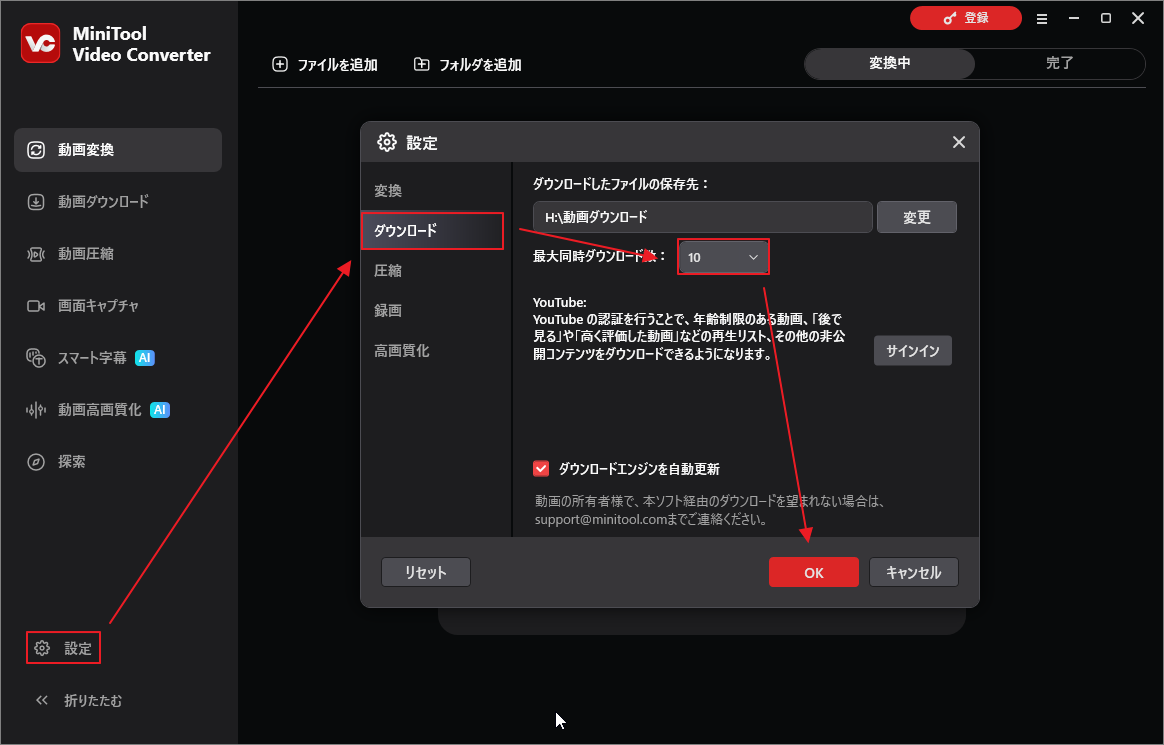The image size is (1164, 745).
Task: Click リセット button
Action: pos(426,572)
